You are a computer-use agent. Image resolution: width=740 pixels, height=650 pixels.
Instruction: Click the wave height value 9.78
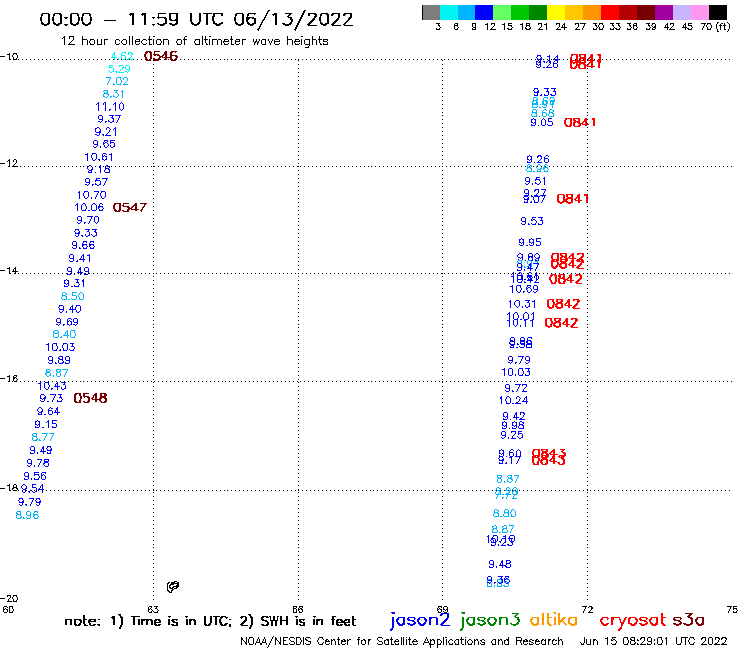[38, 463]
